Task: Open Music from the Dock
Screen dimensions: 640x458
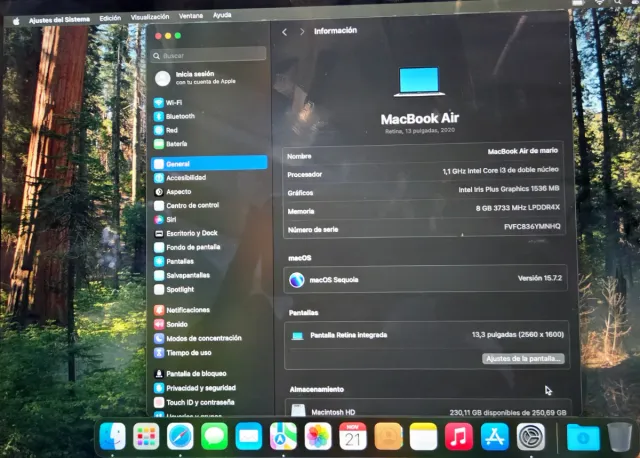Action: 459,436
